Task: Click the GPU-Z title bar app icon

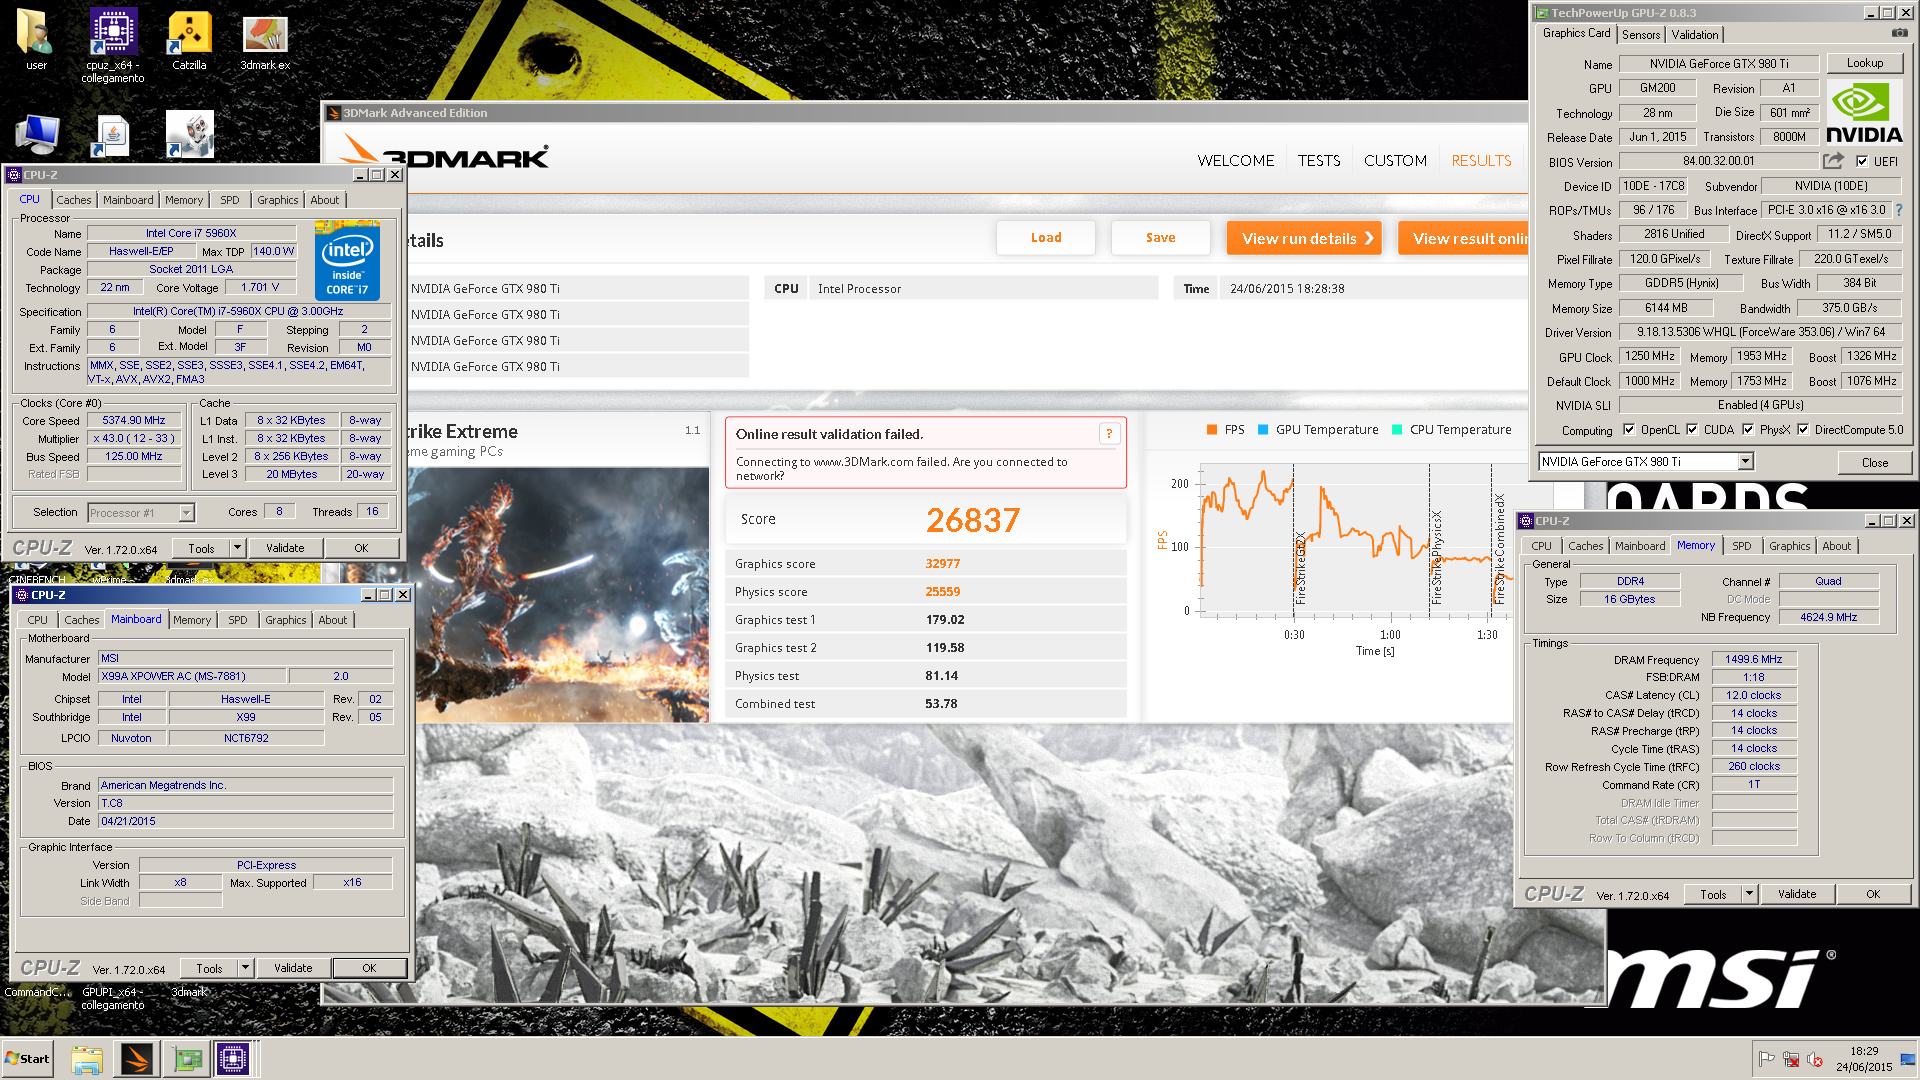Action: 1542,13
